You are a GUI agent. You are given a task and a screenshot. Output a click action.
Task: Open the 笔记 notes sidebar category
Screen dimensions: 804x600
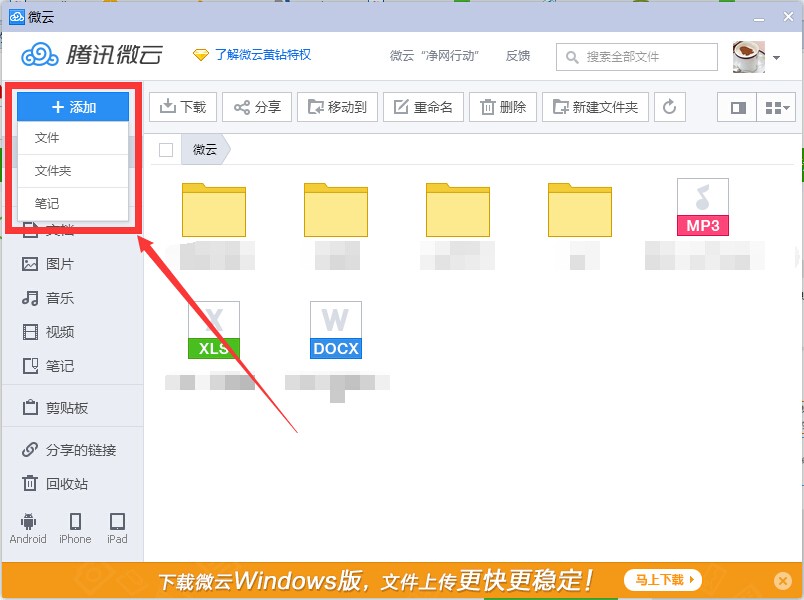pos(48,366)
